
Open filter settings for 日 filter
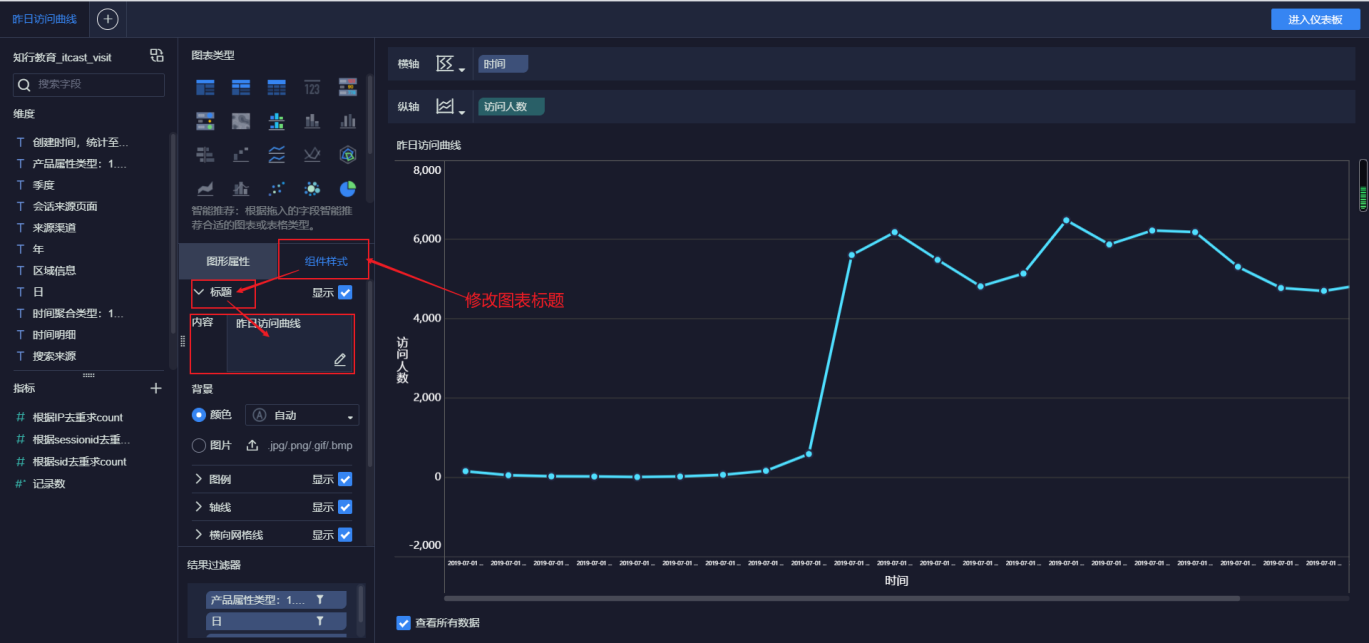320,621
